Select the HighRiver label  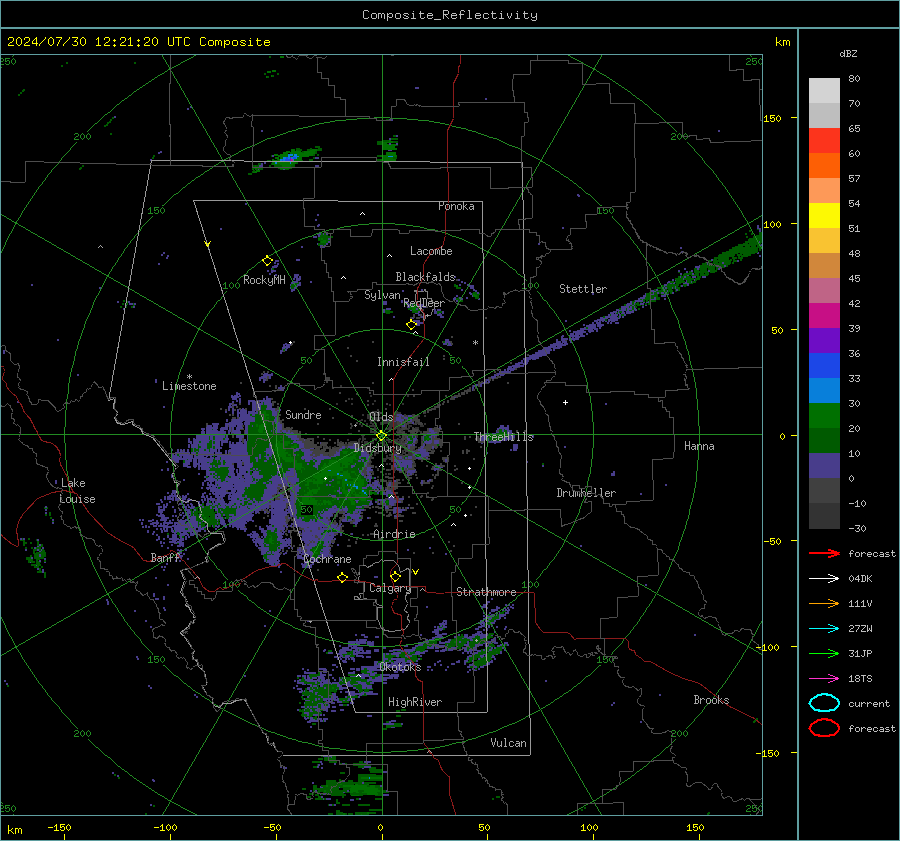tap(415, 702)
